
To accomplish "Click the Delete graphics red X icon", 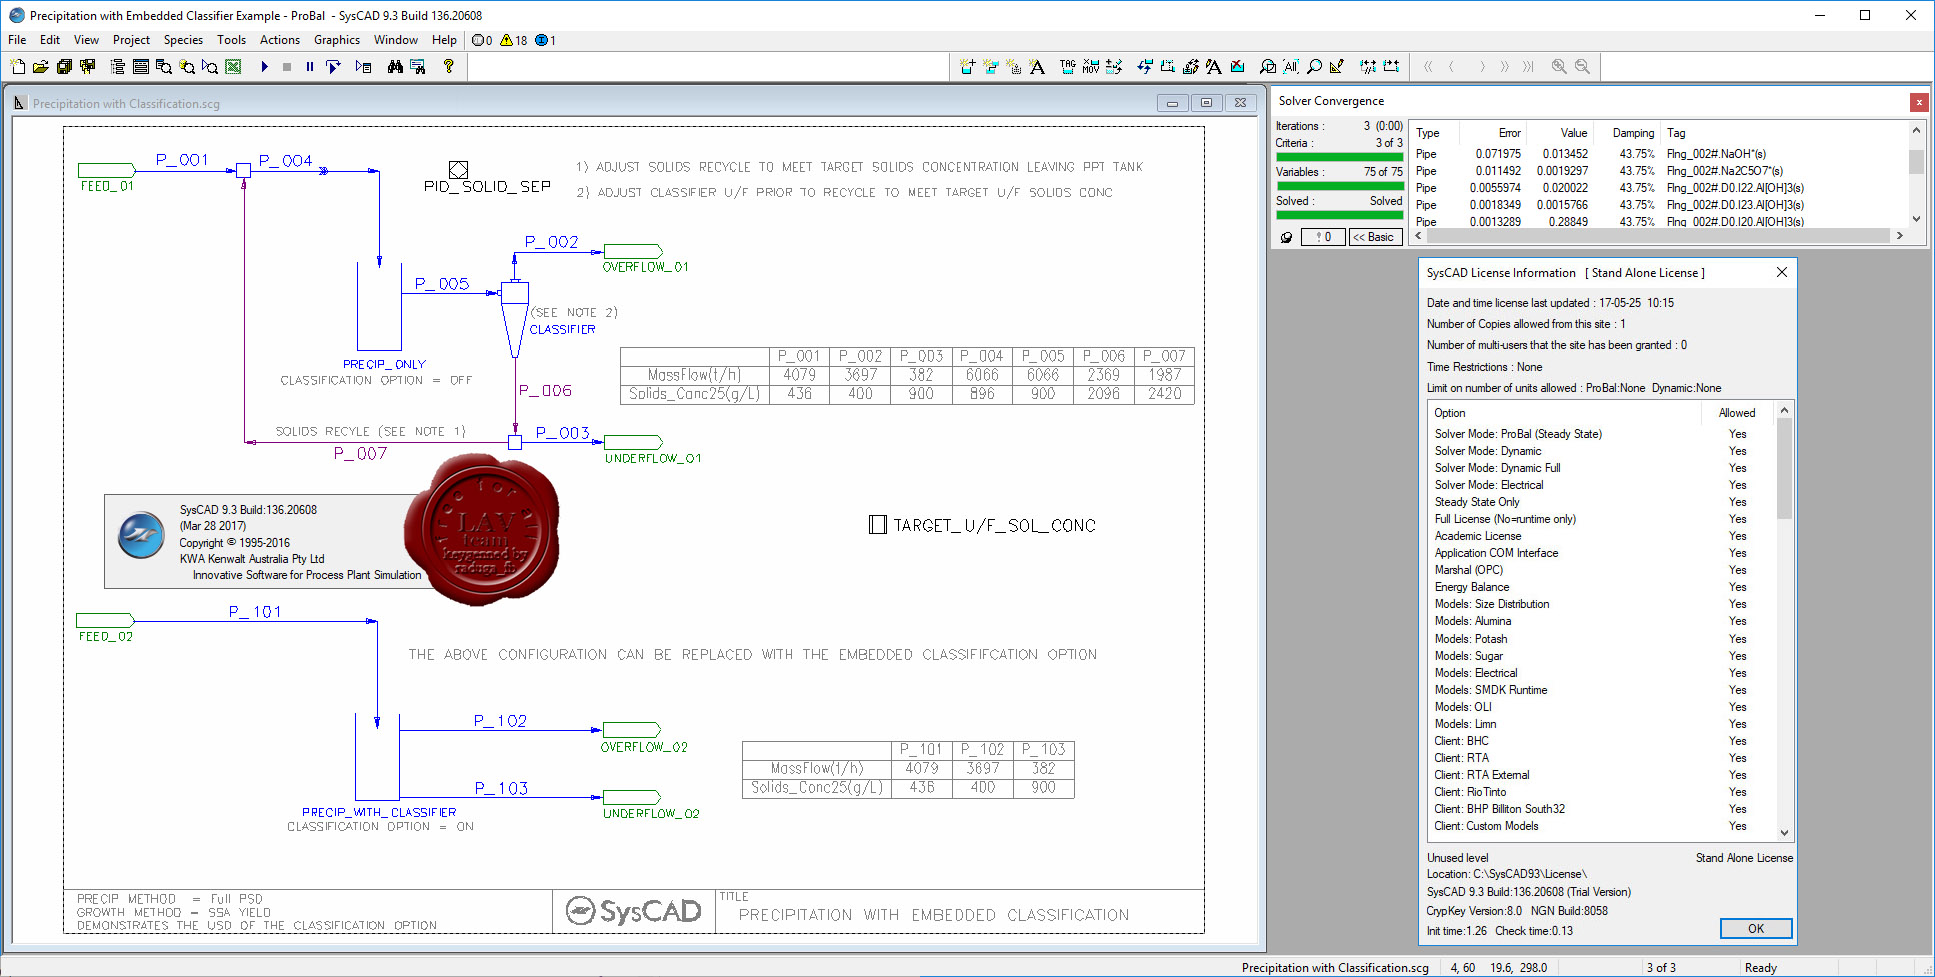I will click(x=1238, y=67).
